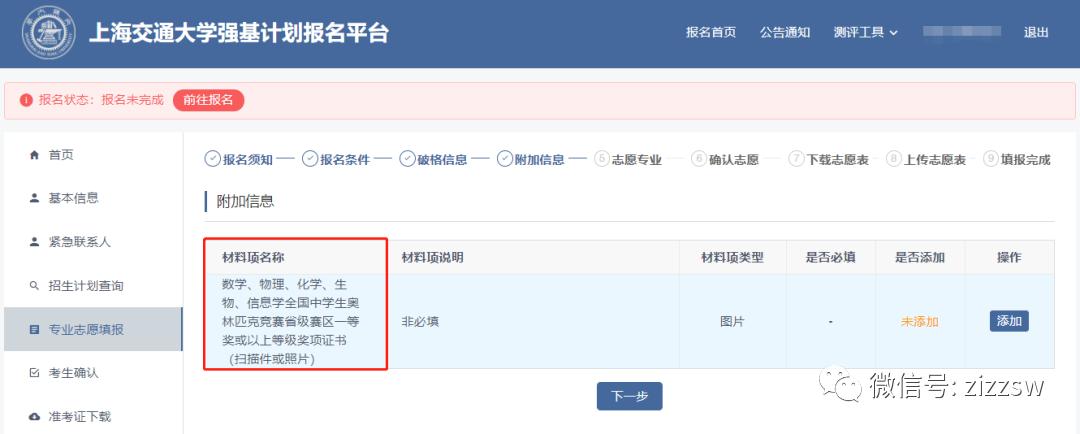The width and height of the screenshot is (1080, 434).
Task: Click the 报名条件 step label
Action: (x=345, y=160)
